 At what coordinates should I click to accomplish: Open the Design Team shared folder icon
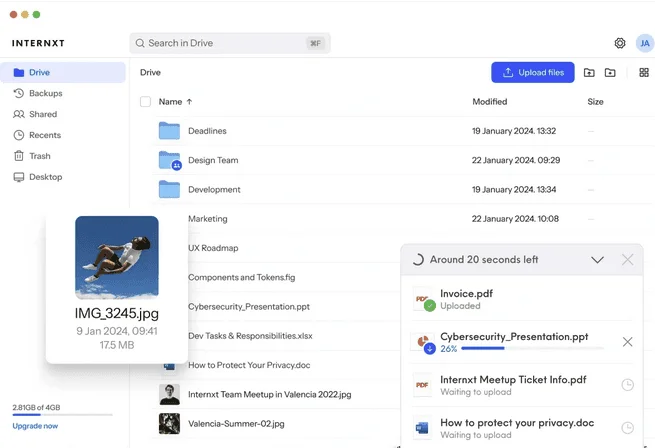point(170,160)
